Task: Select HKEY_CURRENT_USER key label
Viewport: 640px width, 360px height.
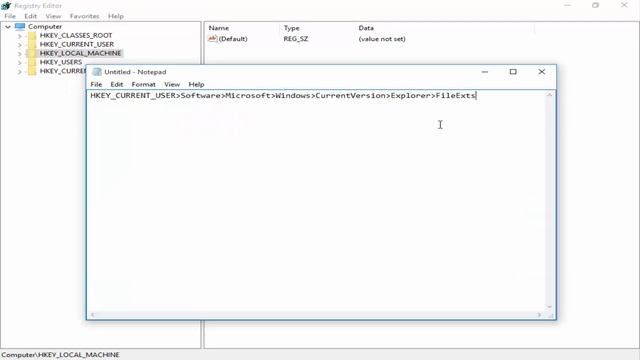Action: tap(77, 44)
